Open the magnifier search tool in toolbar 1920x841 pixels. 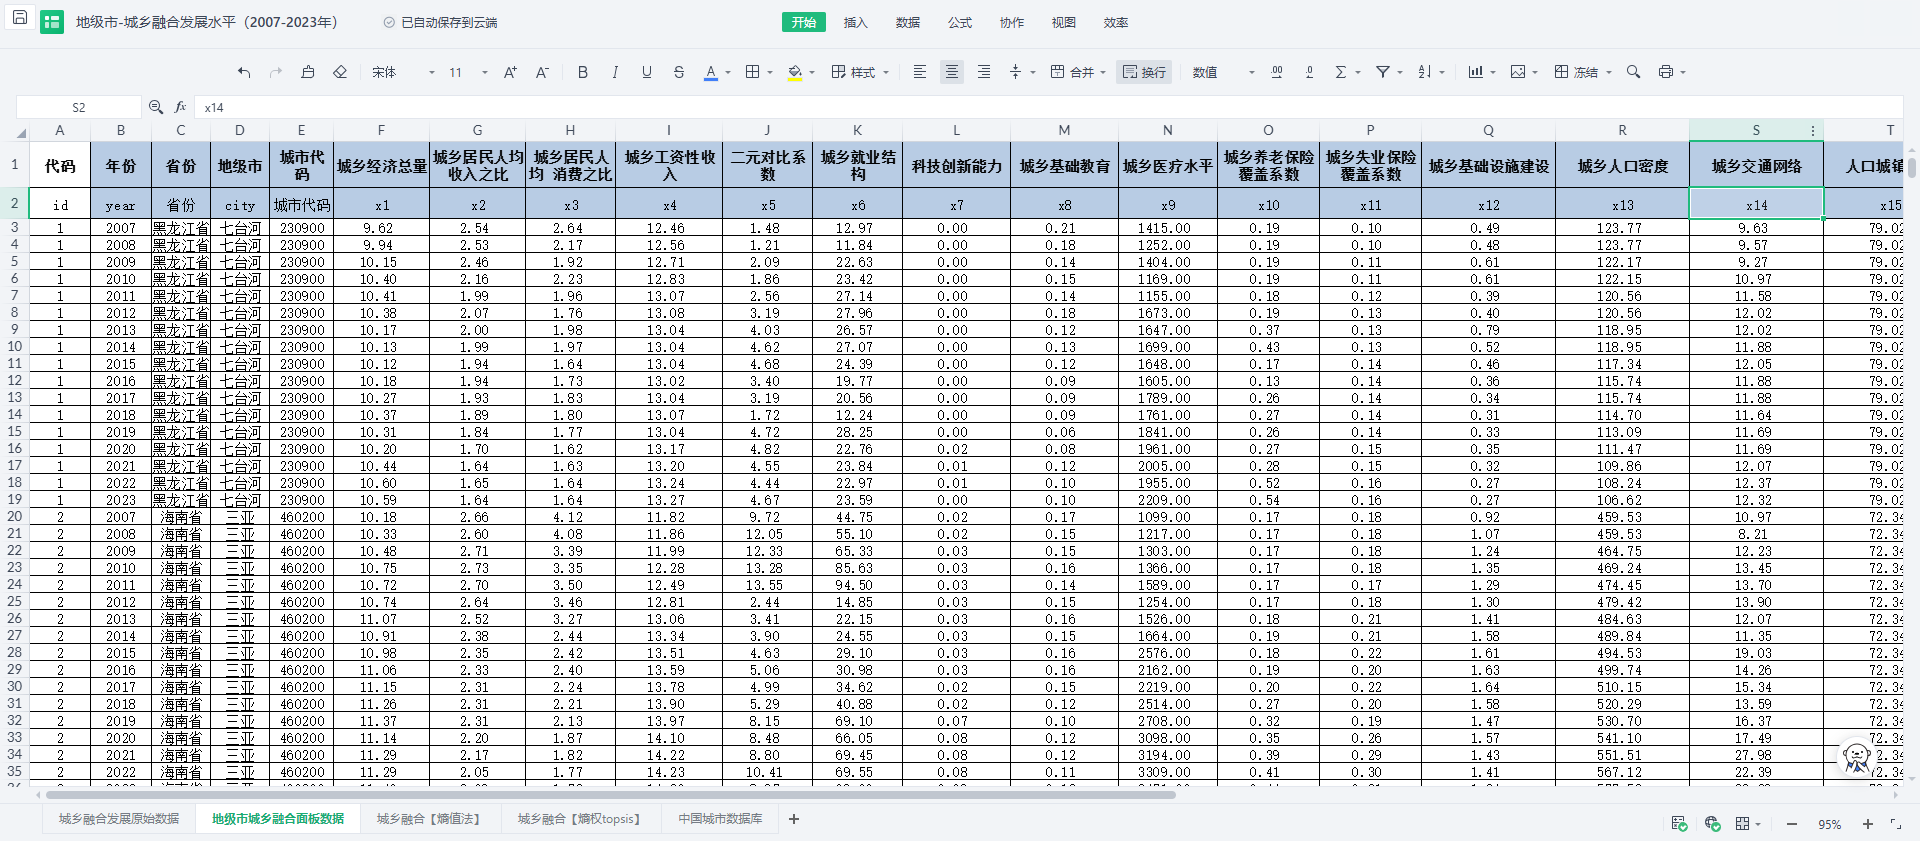(x=1633, y=72)
